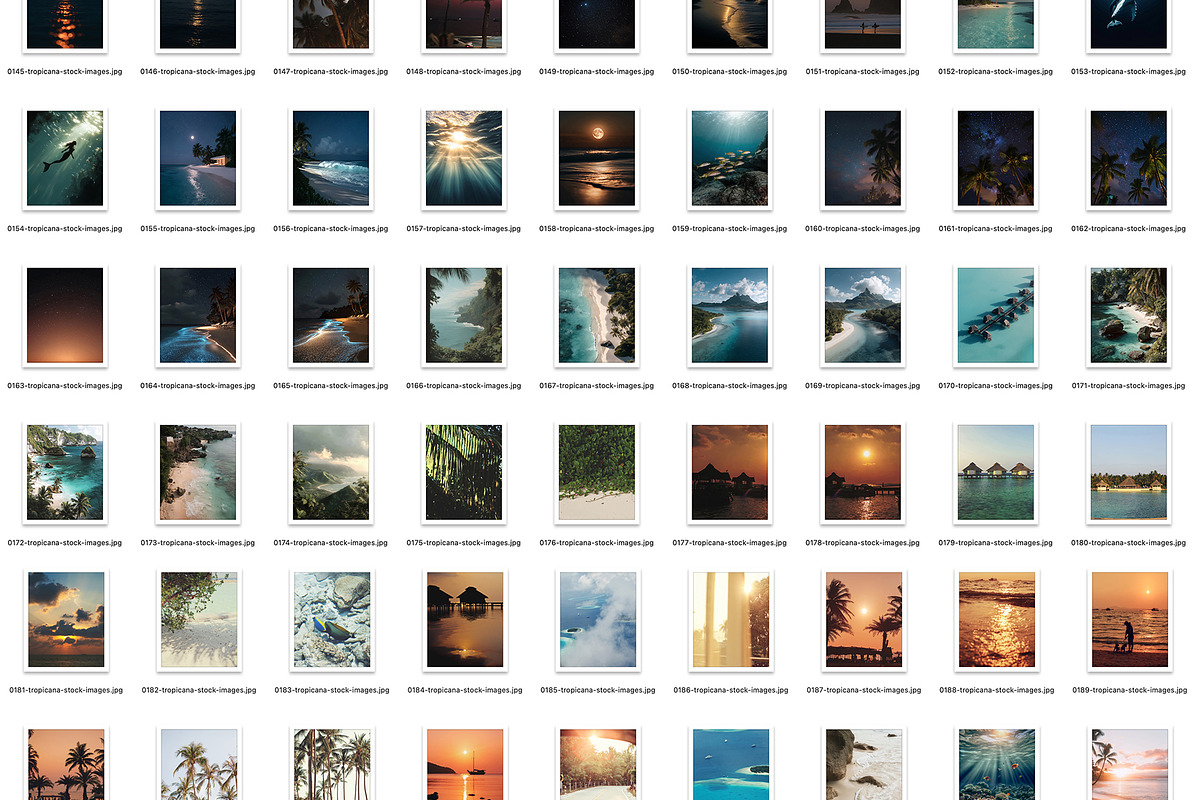This screenshot has height=800, width=1200.
Task: Select the misty green mountains thumbnail 0174
Action: [x=331, y=472]
